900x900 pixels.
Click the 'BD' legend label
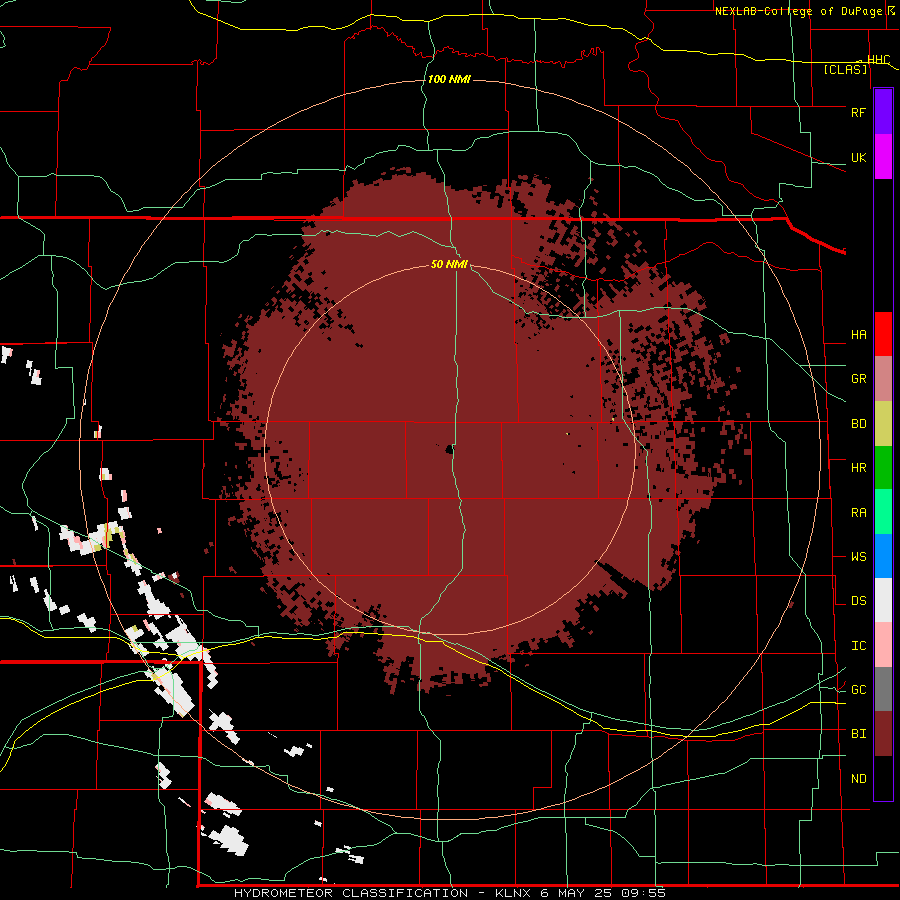[x=858, y=424]
